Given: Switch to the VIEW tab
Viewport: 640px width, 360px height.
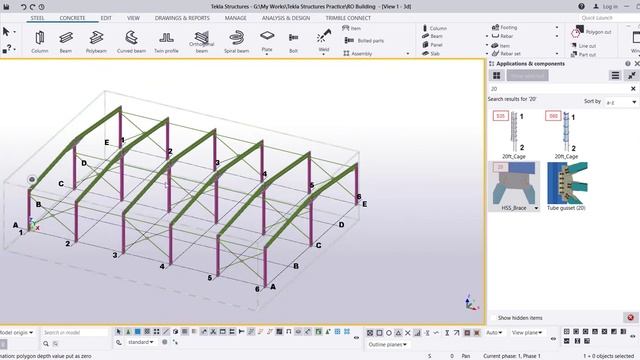Looking at the screenshot, I should pyautogui.click(x=133, y=18).
